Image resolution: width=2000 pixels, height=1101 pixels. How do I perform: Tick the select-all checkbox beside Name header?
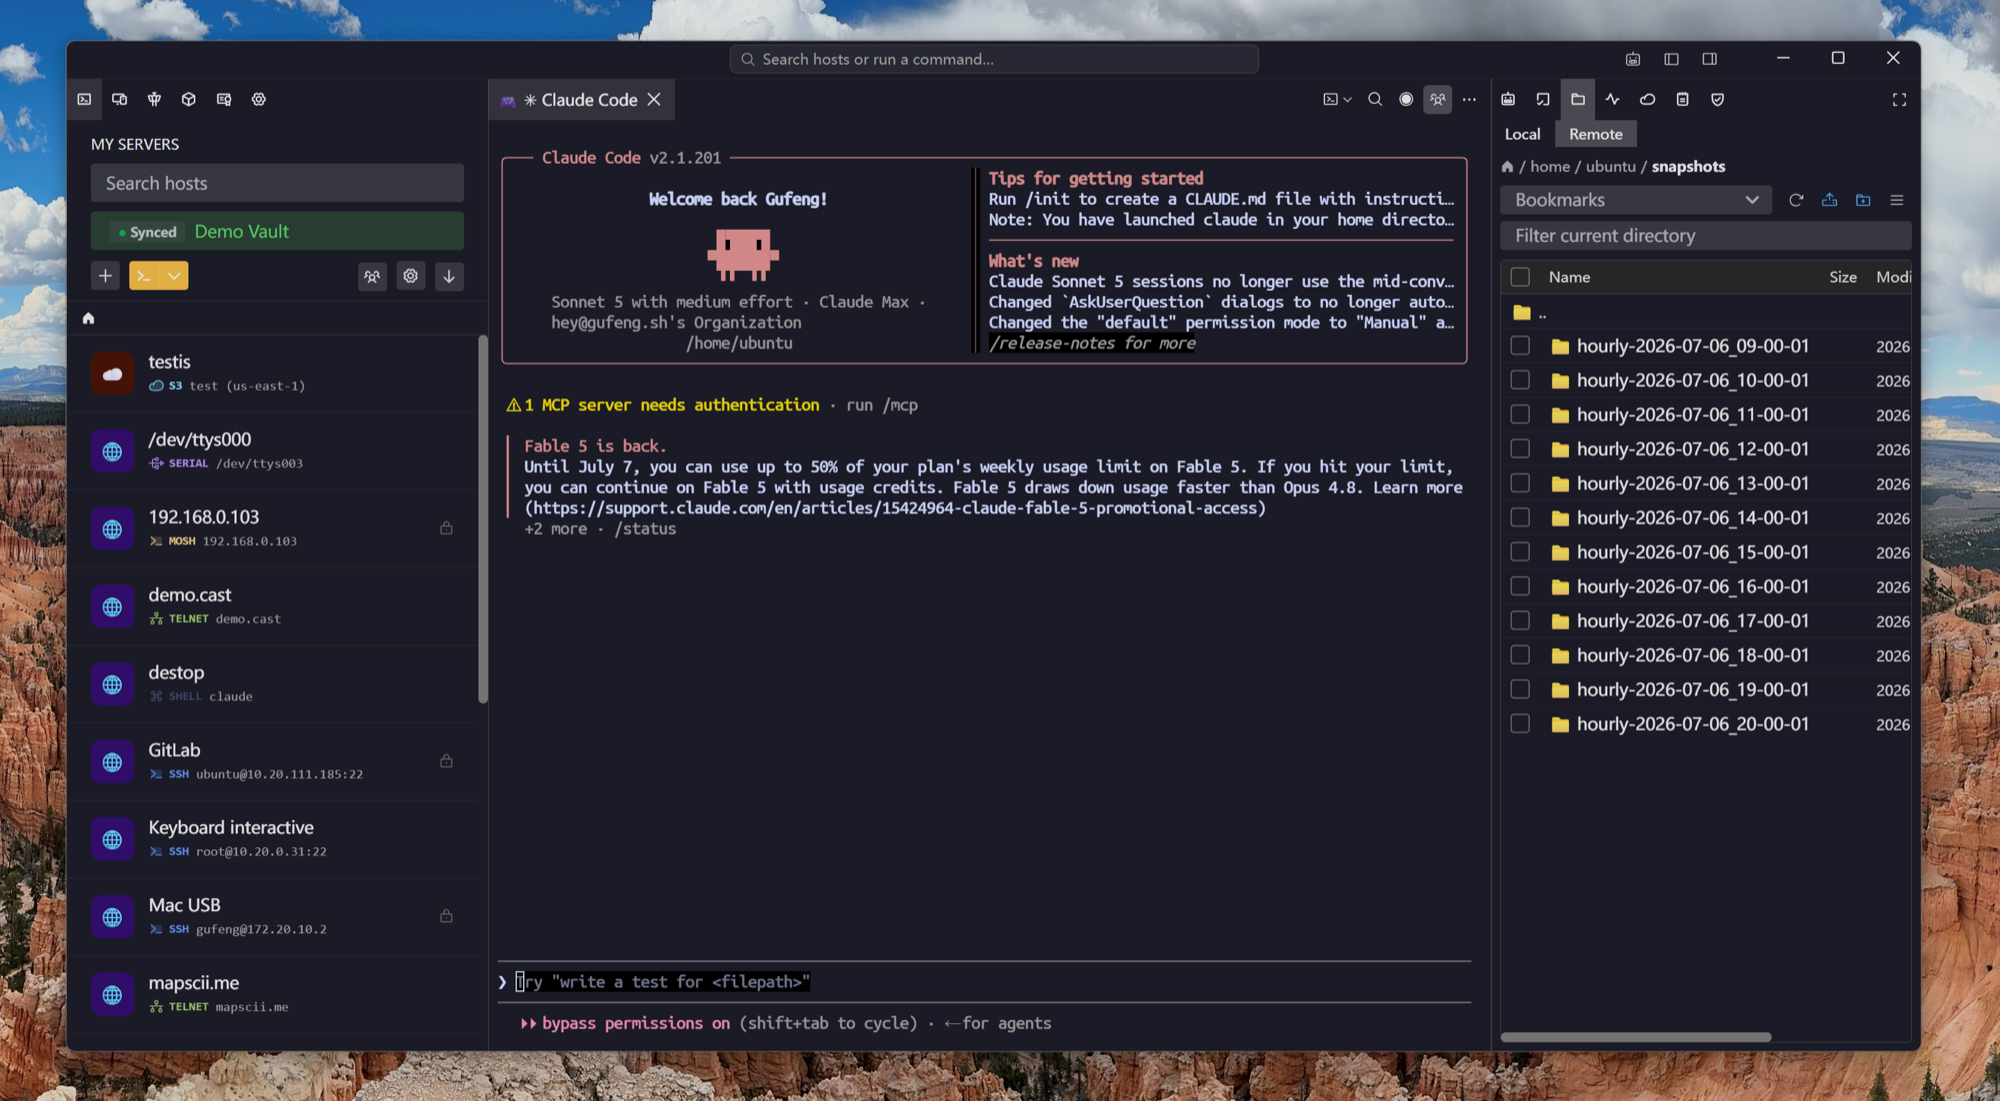[x=1520, y=277]
